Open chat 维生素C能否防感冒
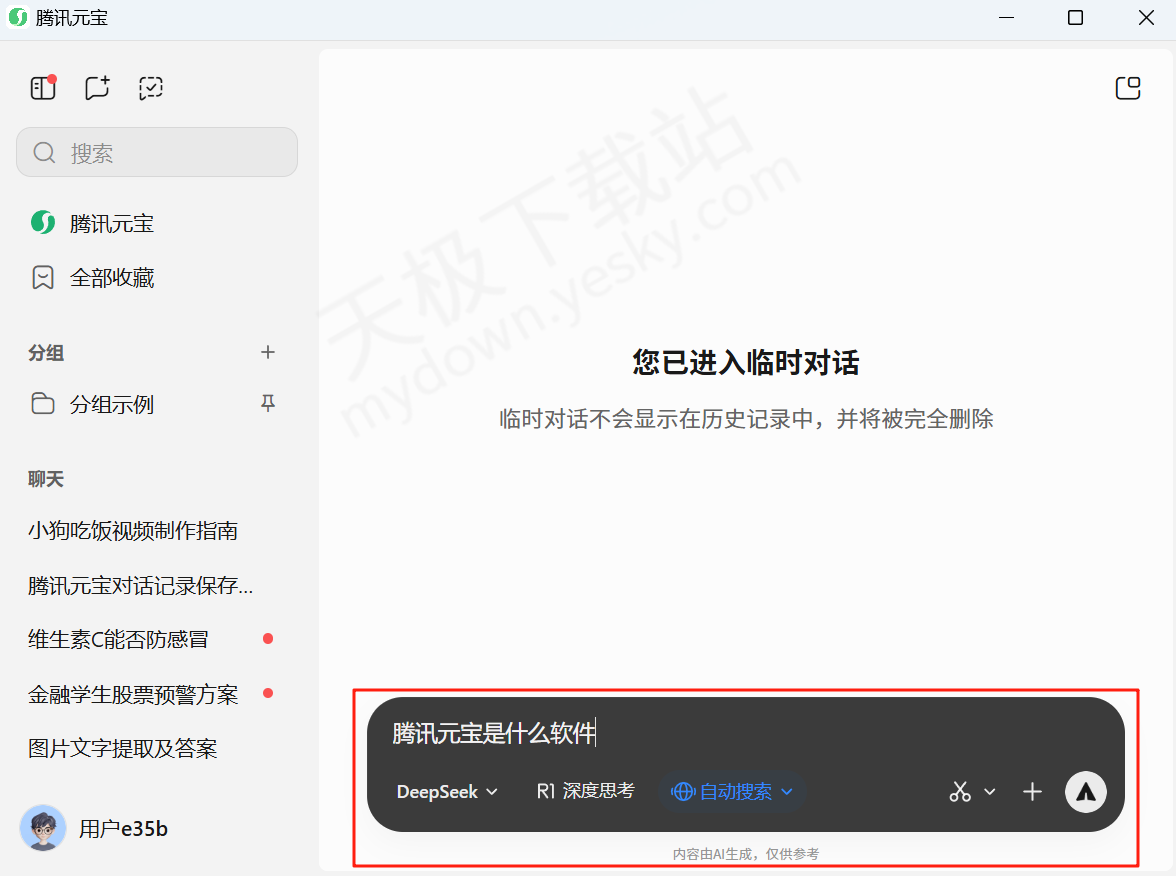Screen dimensions: 1176x876 point(119,639)
